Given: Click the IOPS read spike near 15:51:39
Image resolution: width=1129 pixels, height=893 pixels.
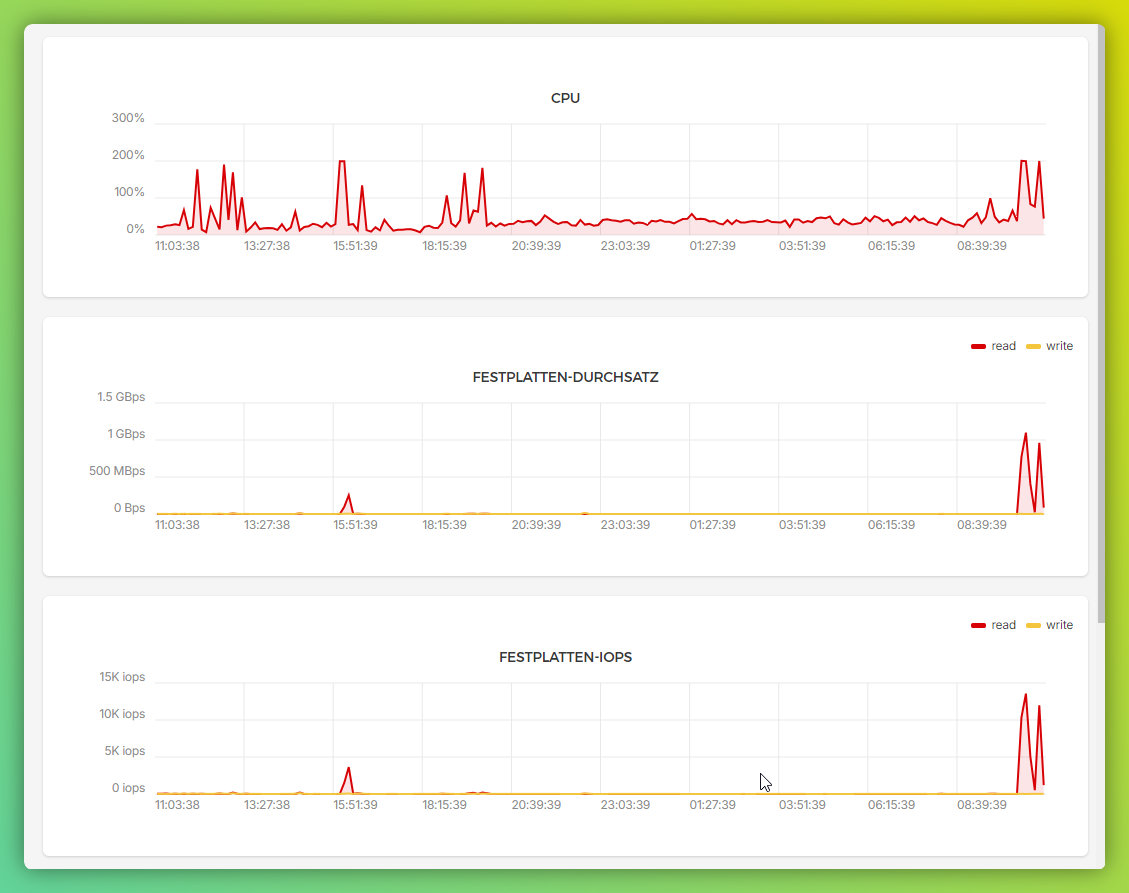Looking at the screenshot, I should [x=347, y=770].
